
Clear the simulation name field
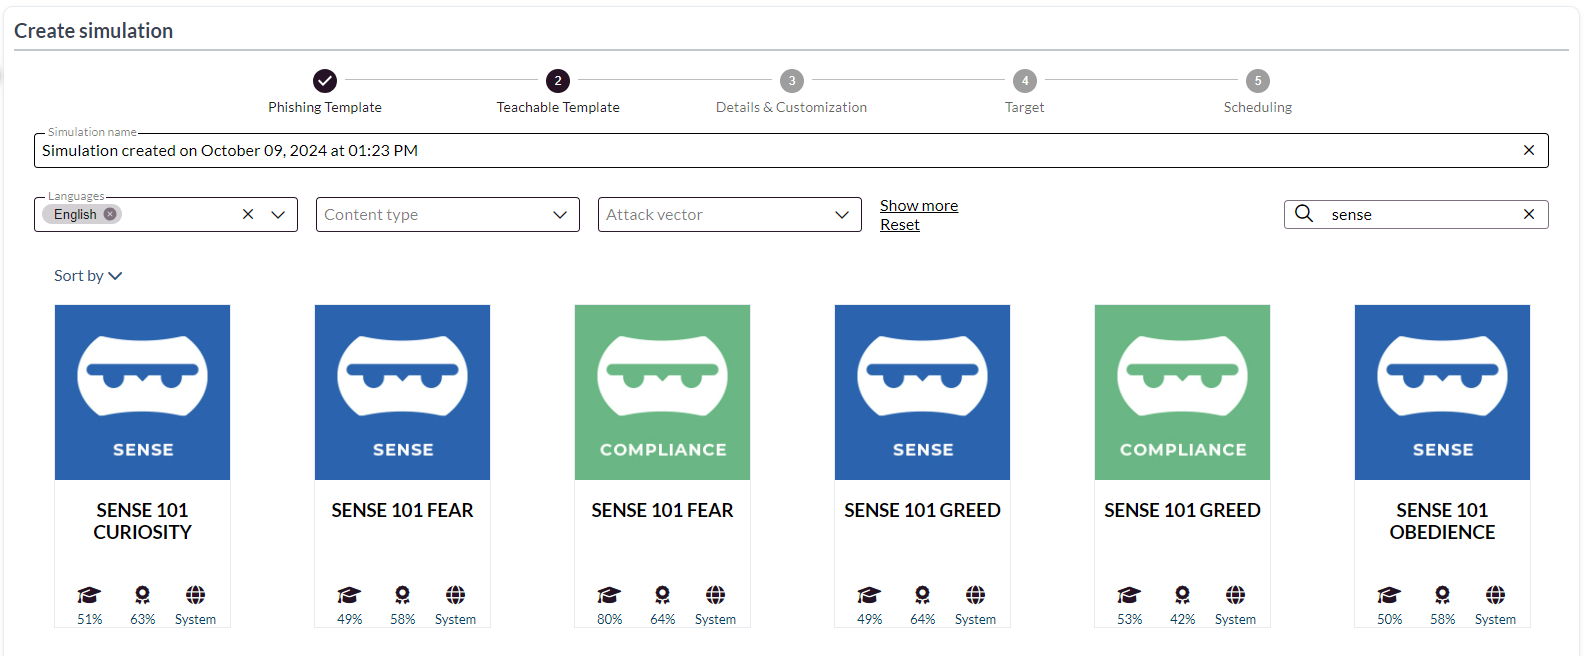1528,150
